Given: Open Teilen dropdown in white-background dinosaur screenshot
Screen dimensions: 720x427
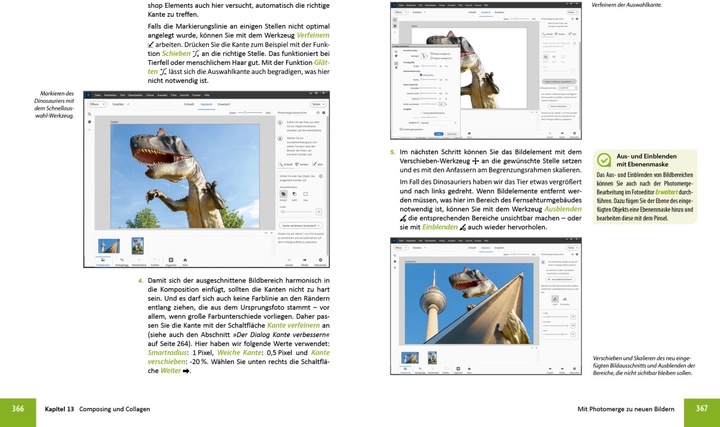Looking at the screenshot, I should pos(571,12).
